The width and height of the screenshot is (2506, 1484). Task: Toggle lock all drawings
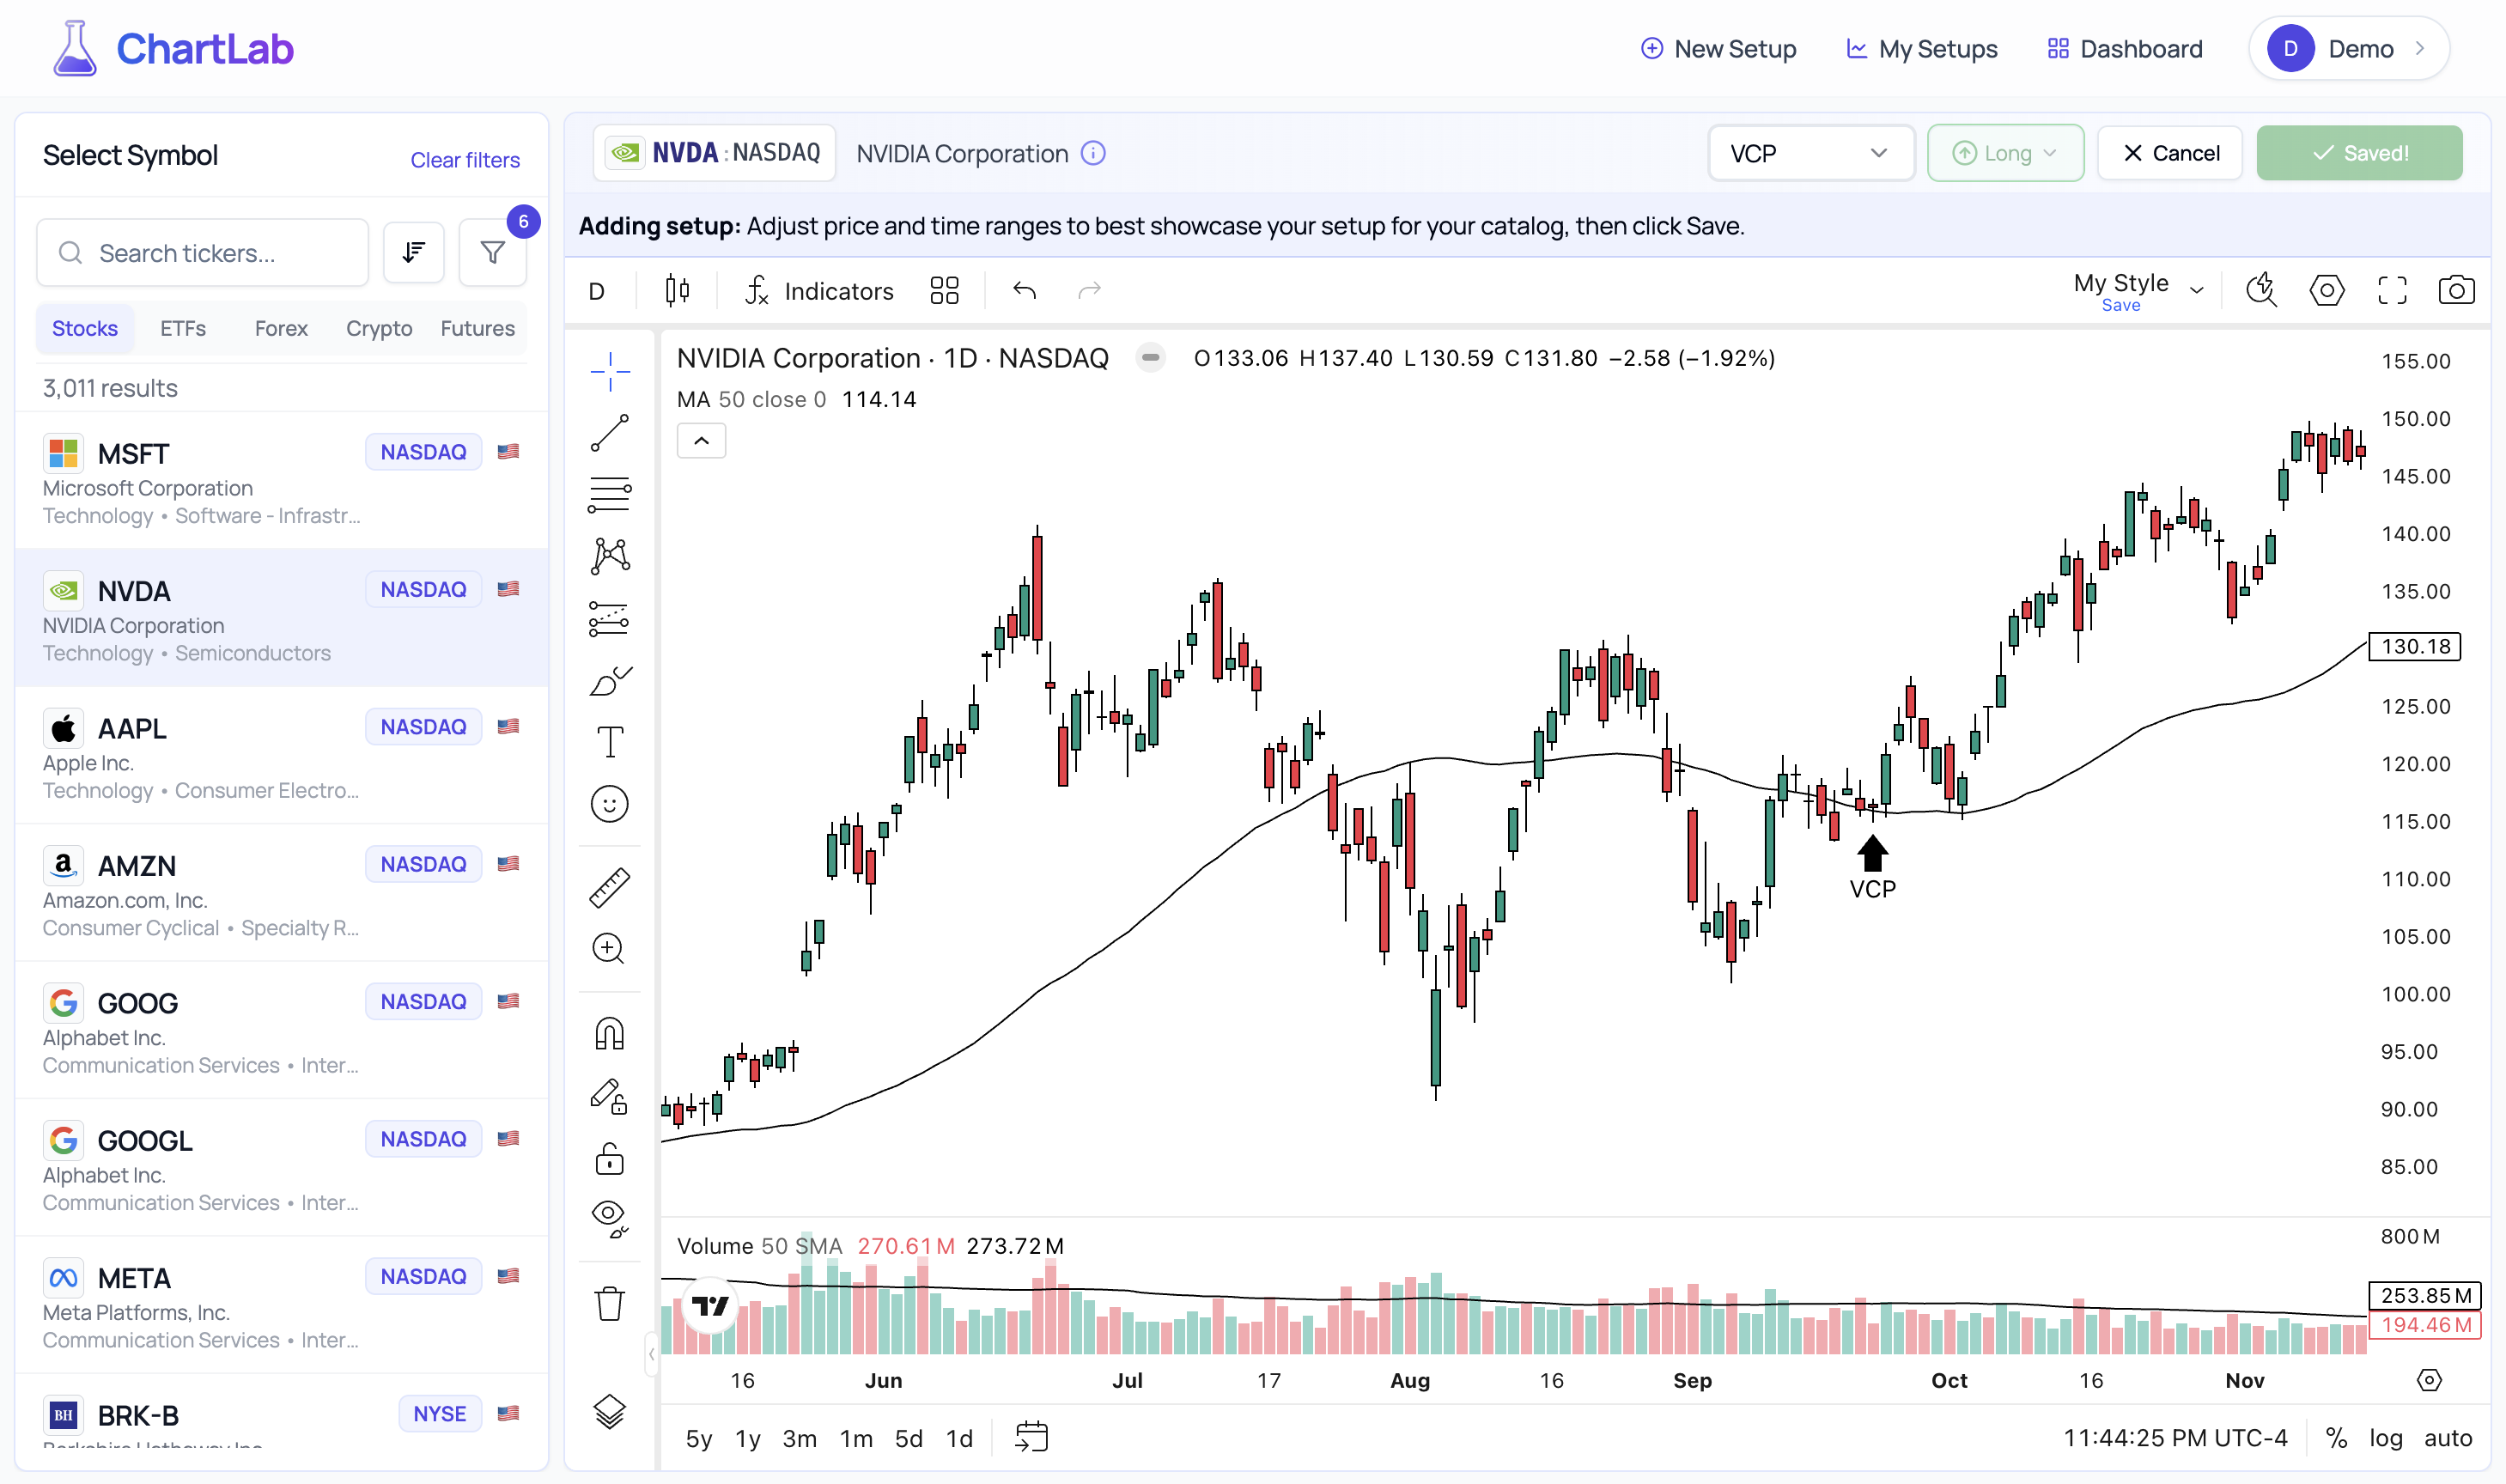[x=609, y=1158]
